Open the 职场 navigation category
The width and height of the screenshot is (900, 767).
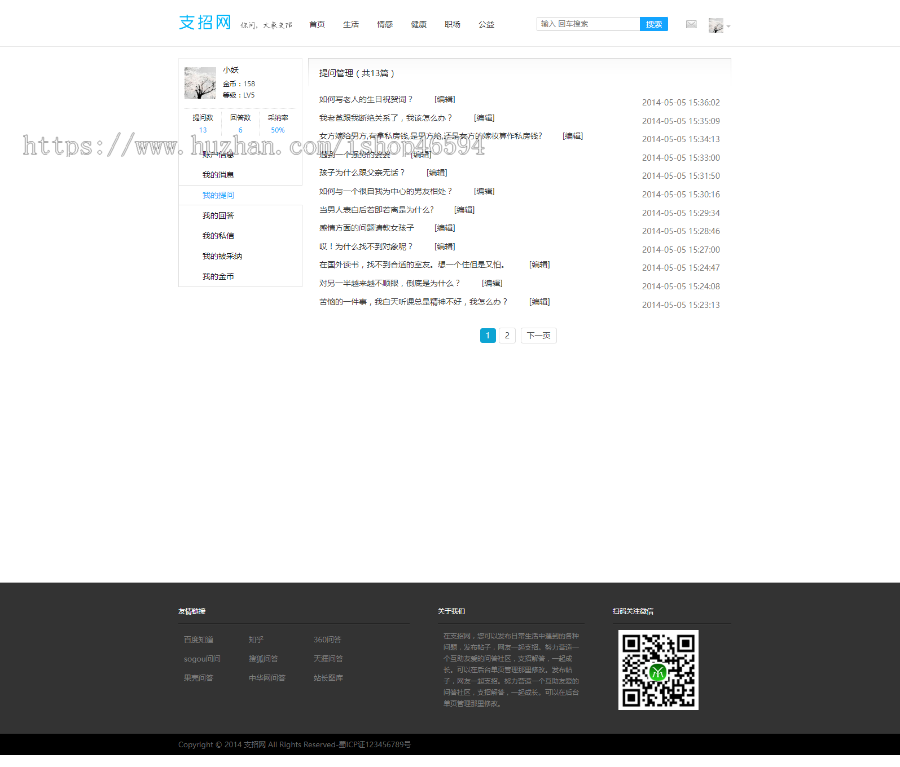click(452, 25)
